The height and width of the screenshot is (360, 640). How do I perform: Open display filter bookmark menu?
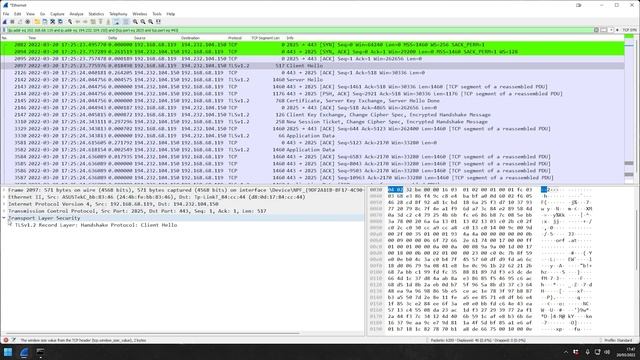tap(4, 30)
